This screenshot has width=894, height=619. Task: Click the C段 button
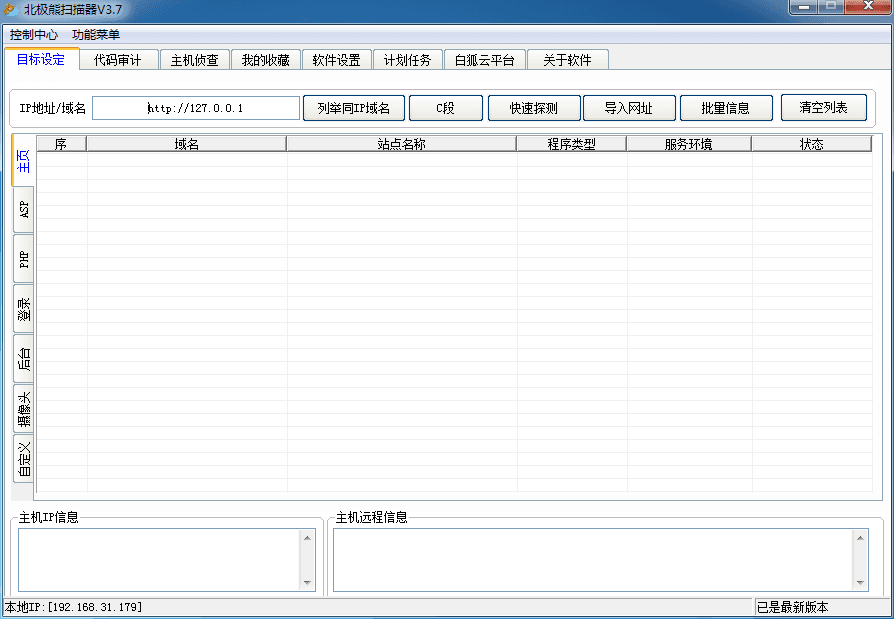446,108
